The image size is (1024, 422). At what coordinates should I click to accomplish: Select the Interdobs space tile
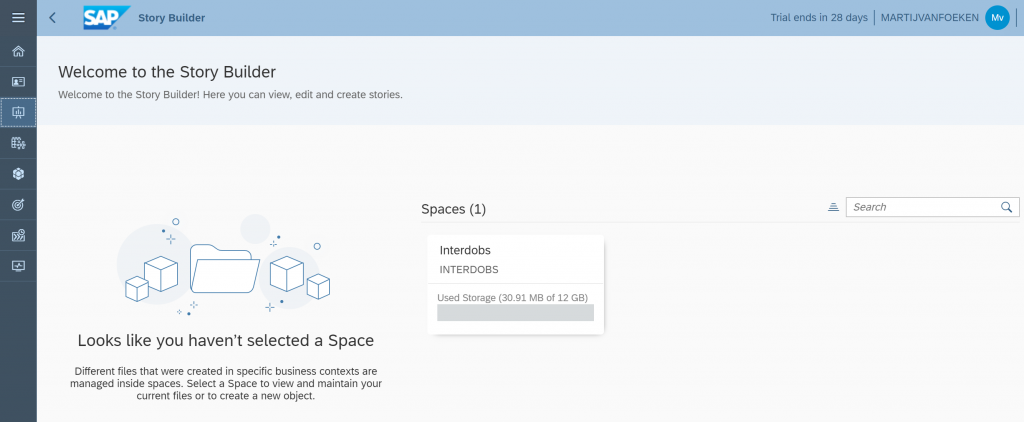click(516, 285)
